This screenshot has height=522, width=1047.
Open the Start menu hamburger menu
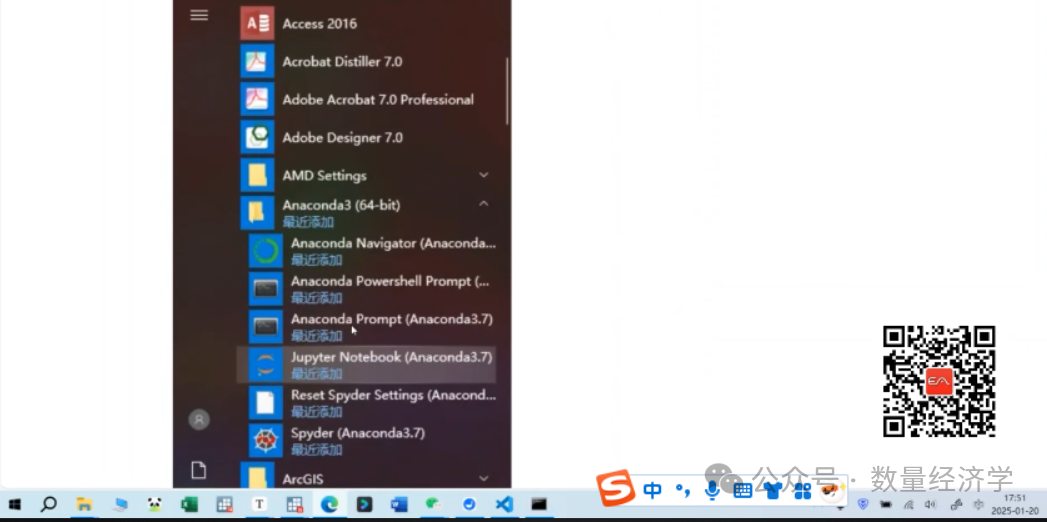199,15
